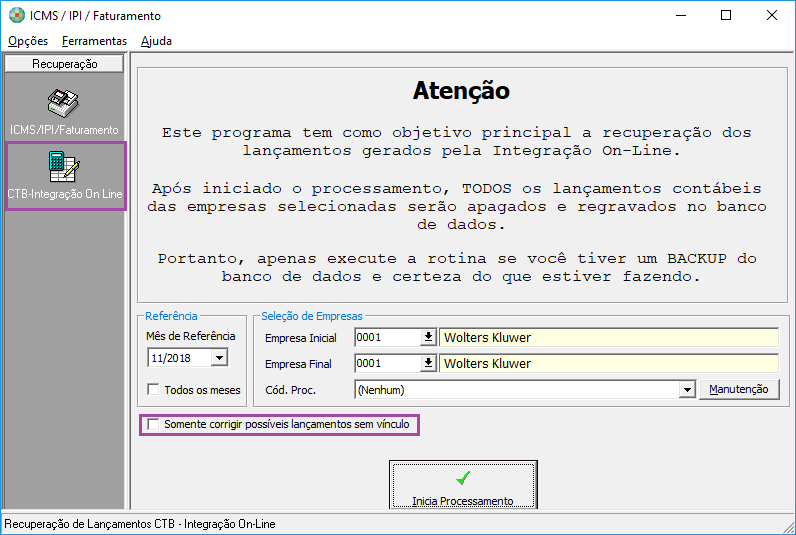Screen dimensions: 796x535
Task: Click the Recuperação panel header
Action: (64, 64)
